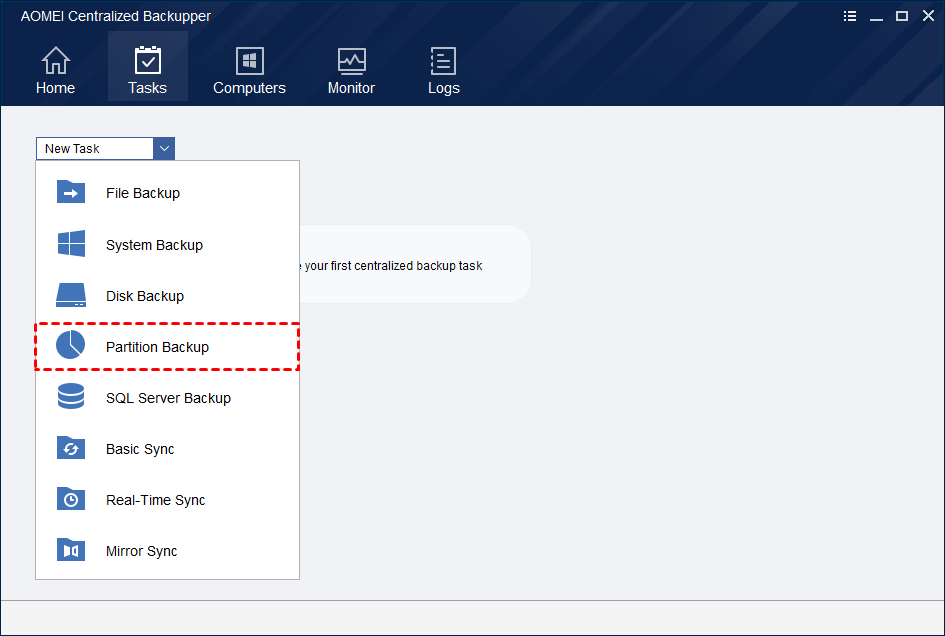Click the AOMEI Centralized Backupper title text
Image resolution: width=945 pixels, height=636 pixels.
116,16
